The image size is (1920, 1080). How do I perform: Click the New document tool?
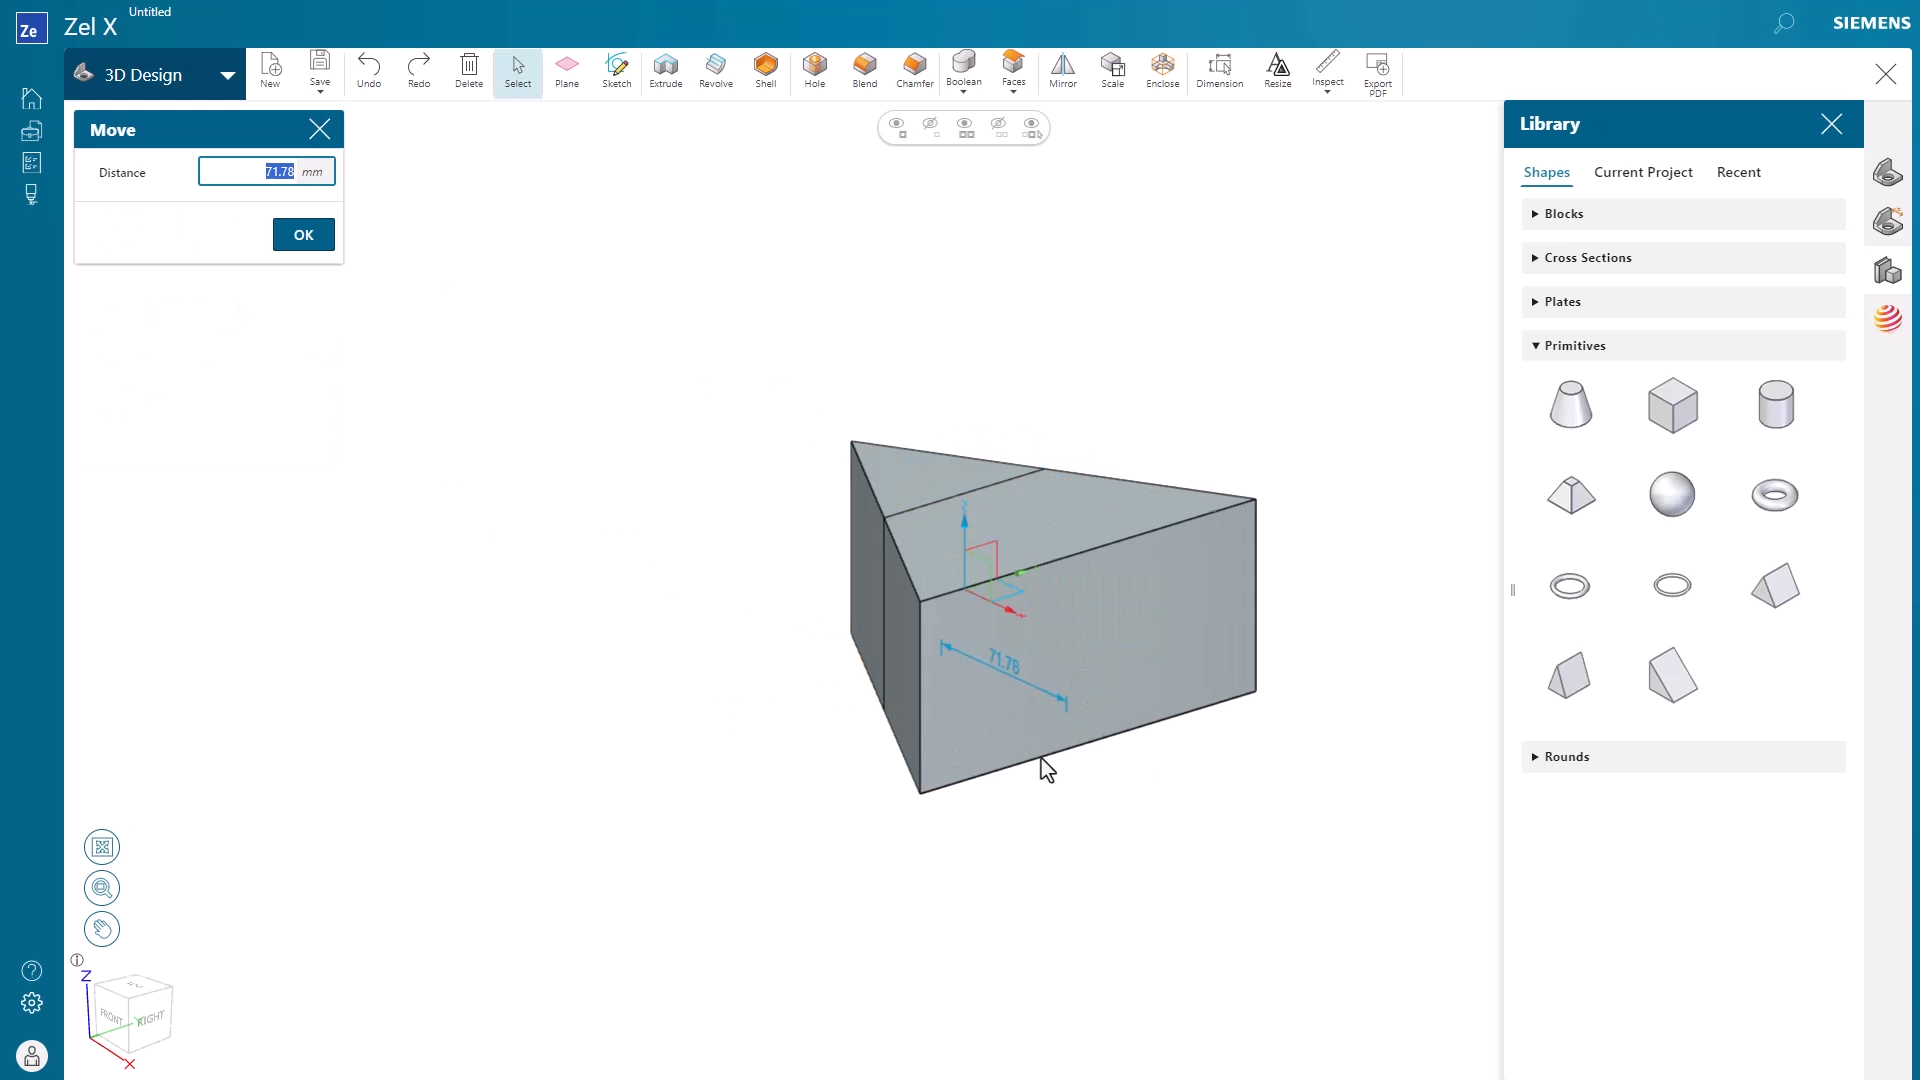[x=270, y=71]
